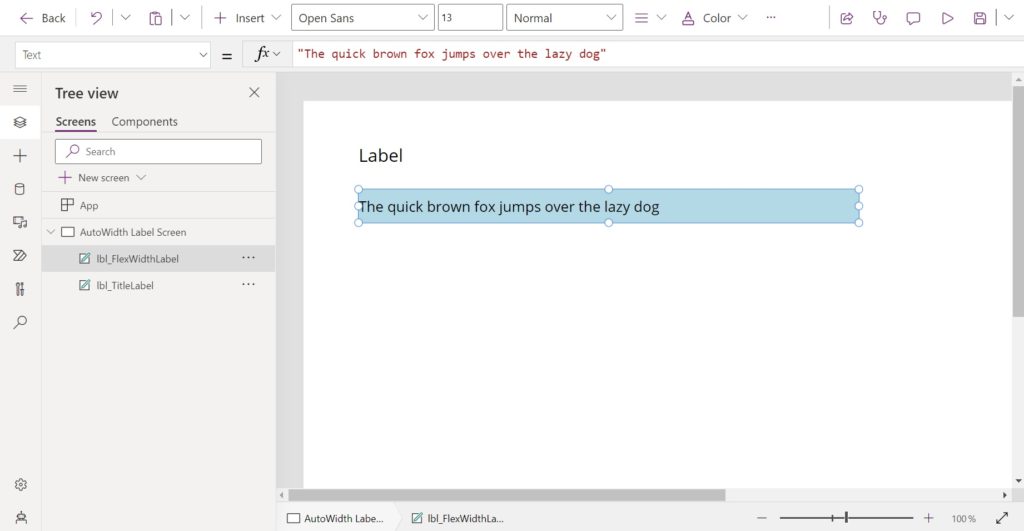The width and height of the screenshot is (1024, 531).
Task: Switch to the Components tab
Action: point(144,121)
